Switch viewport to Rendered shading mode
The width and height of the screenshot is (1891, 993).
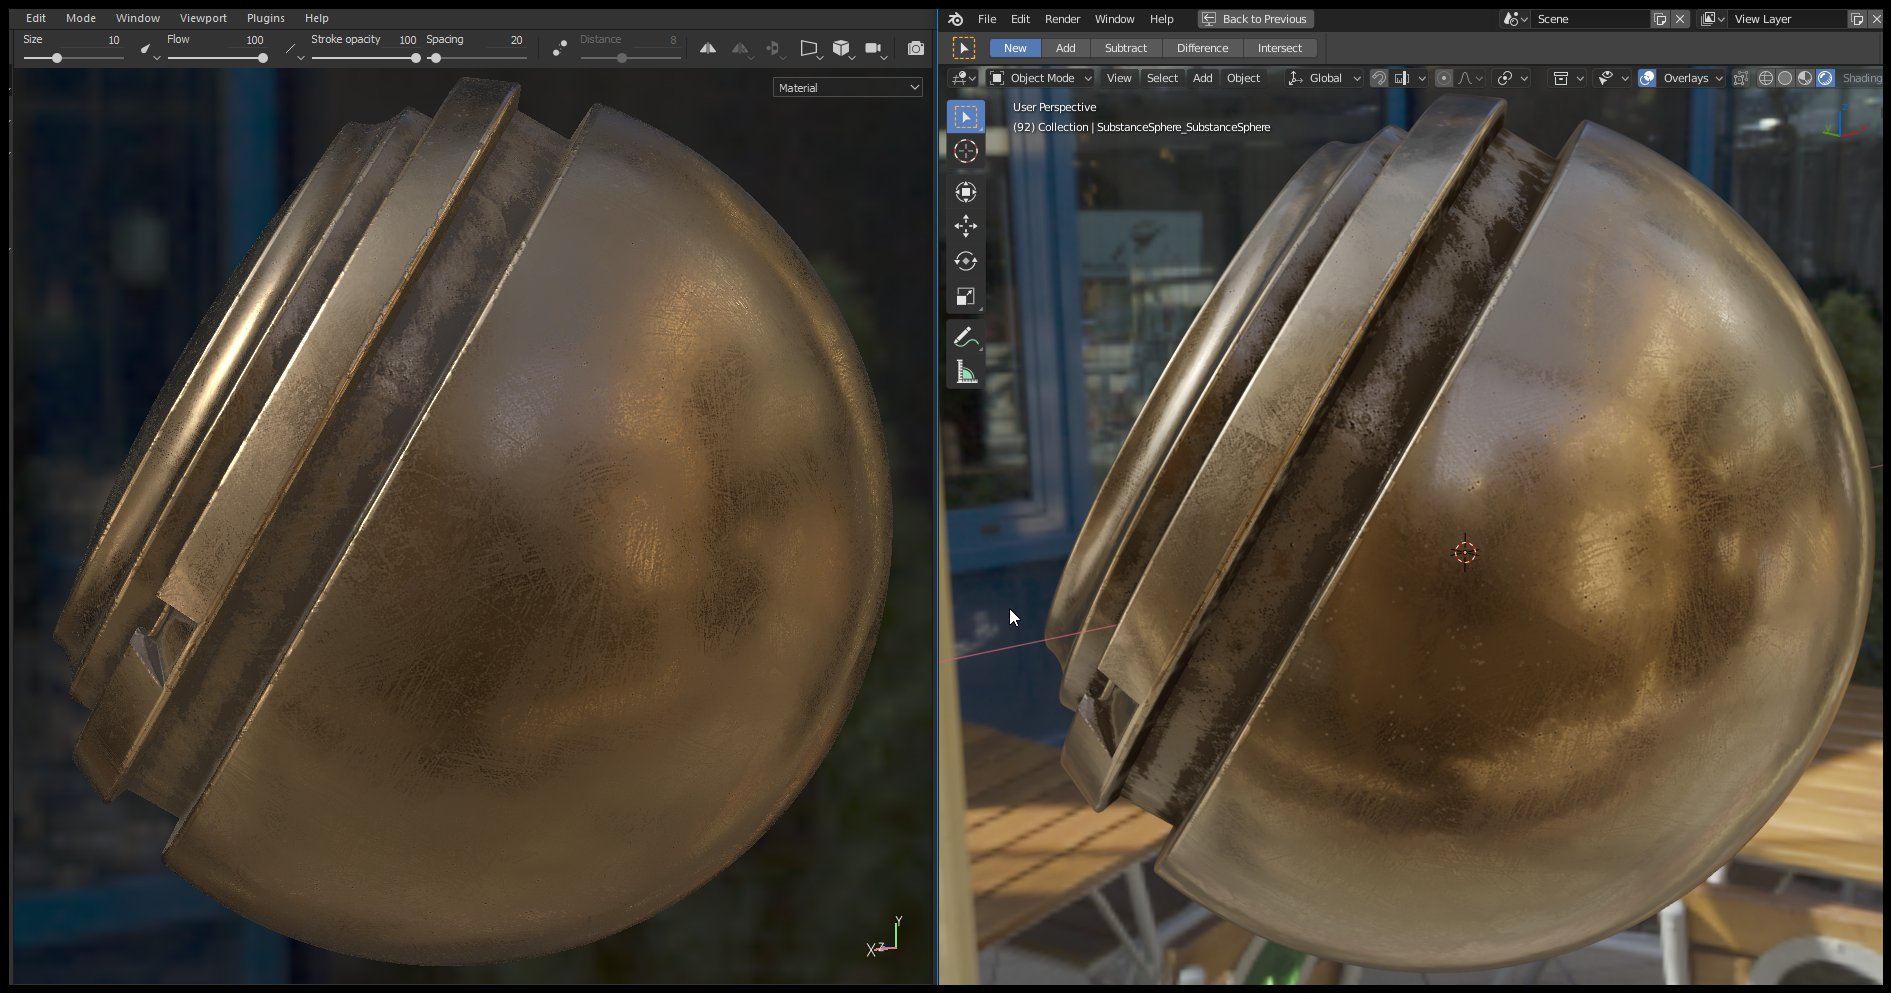tap(1824, 78)
